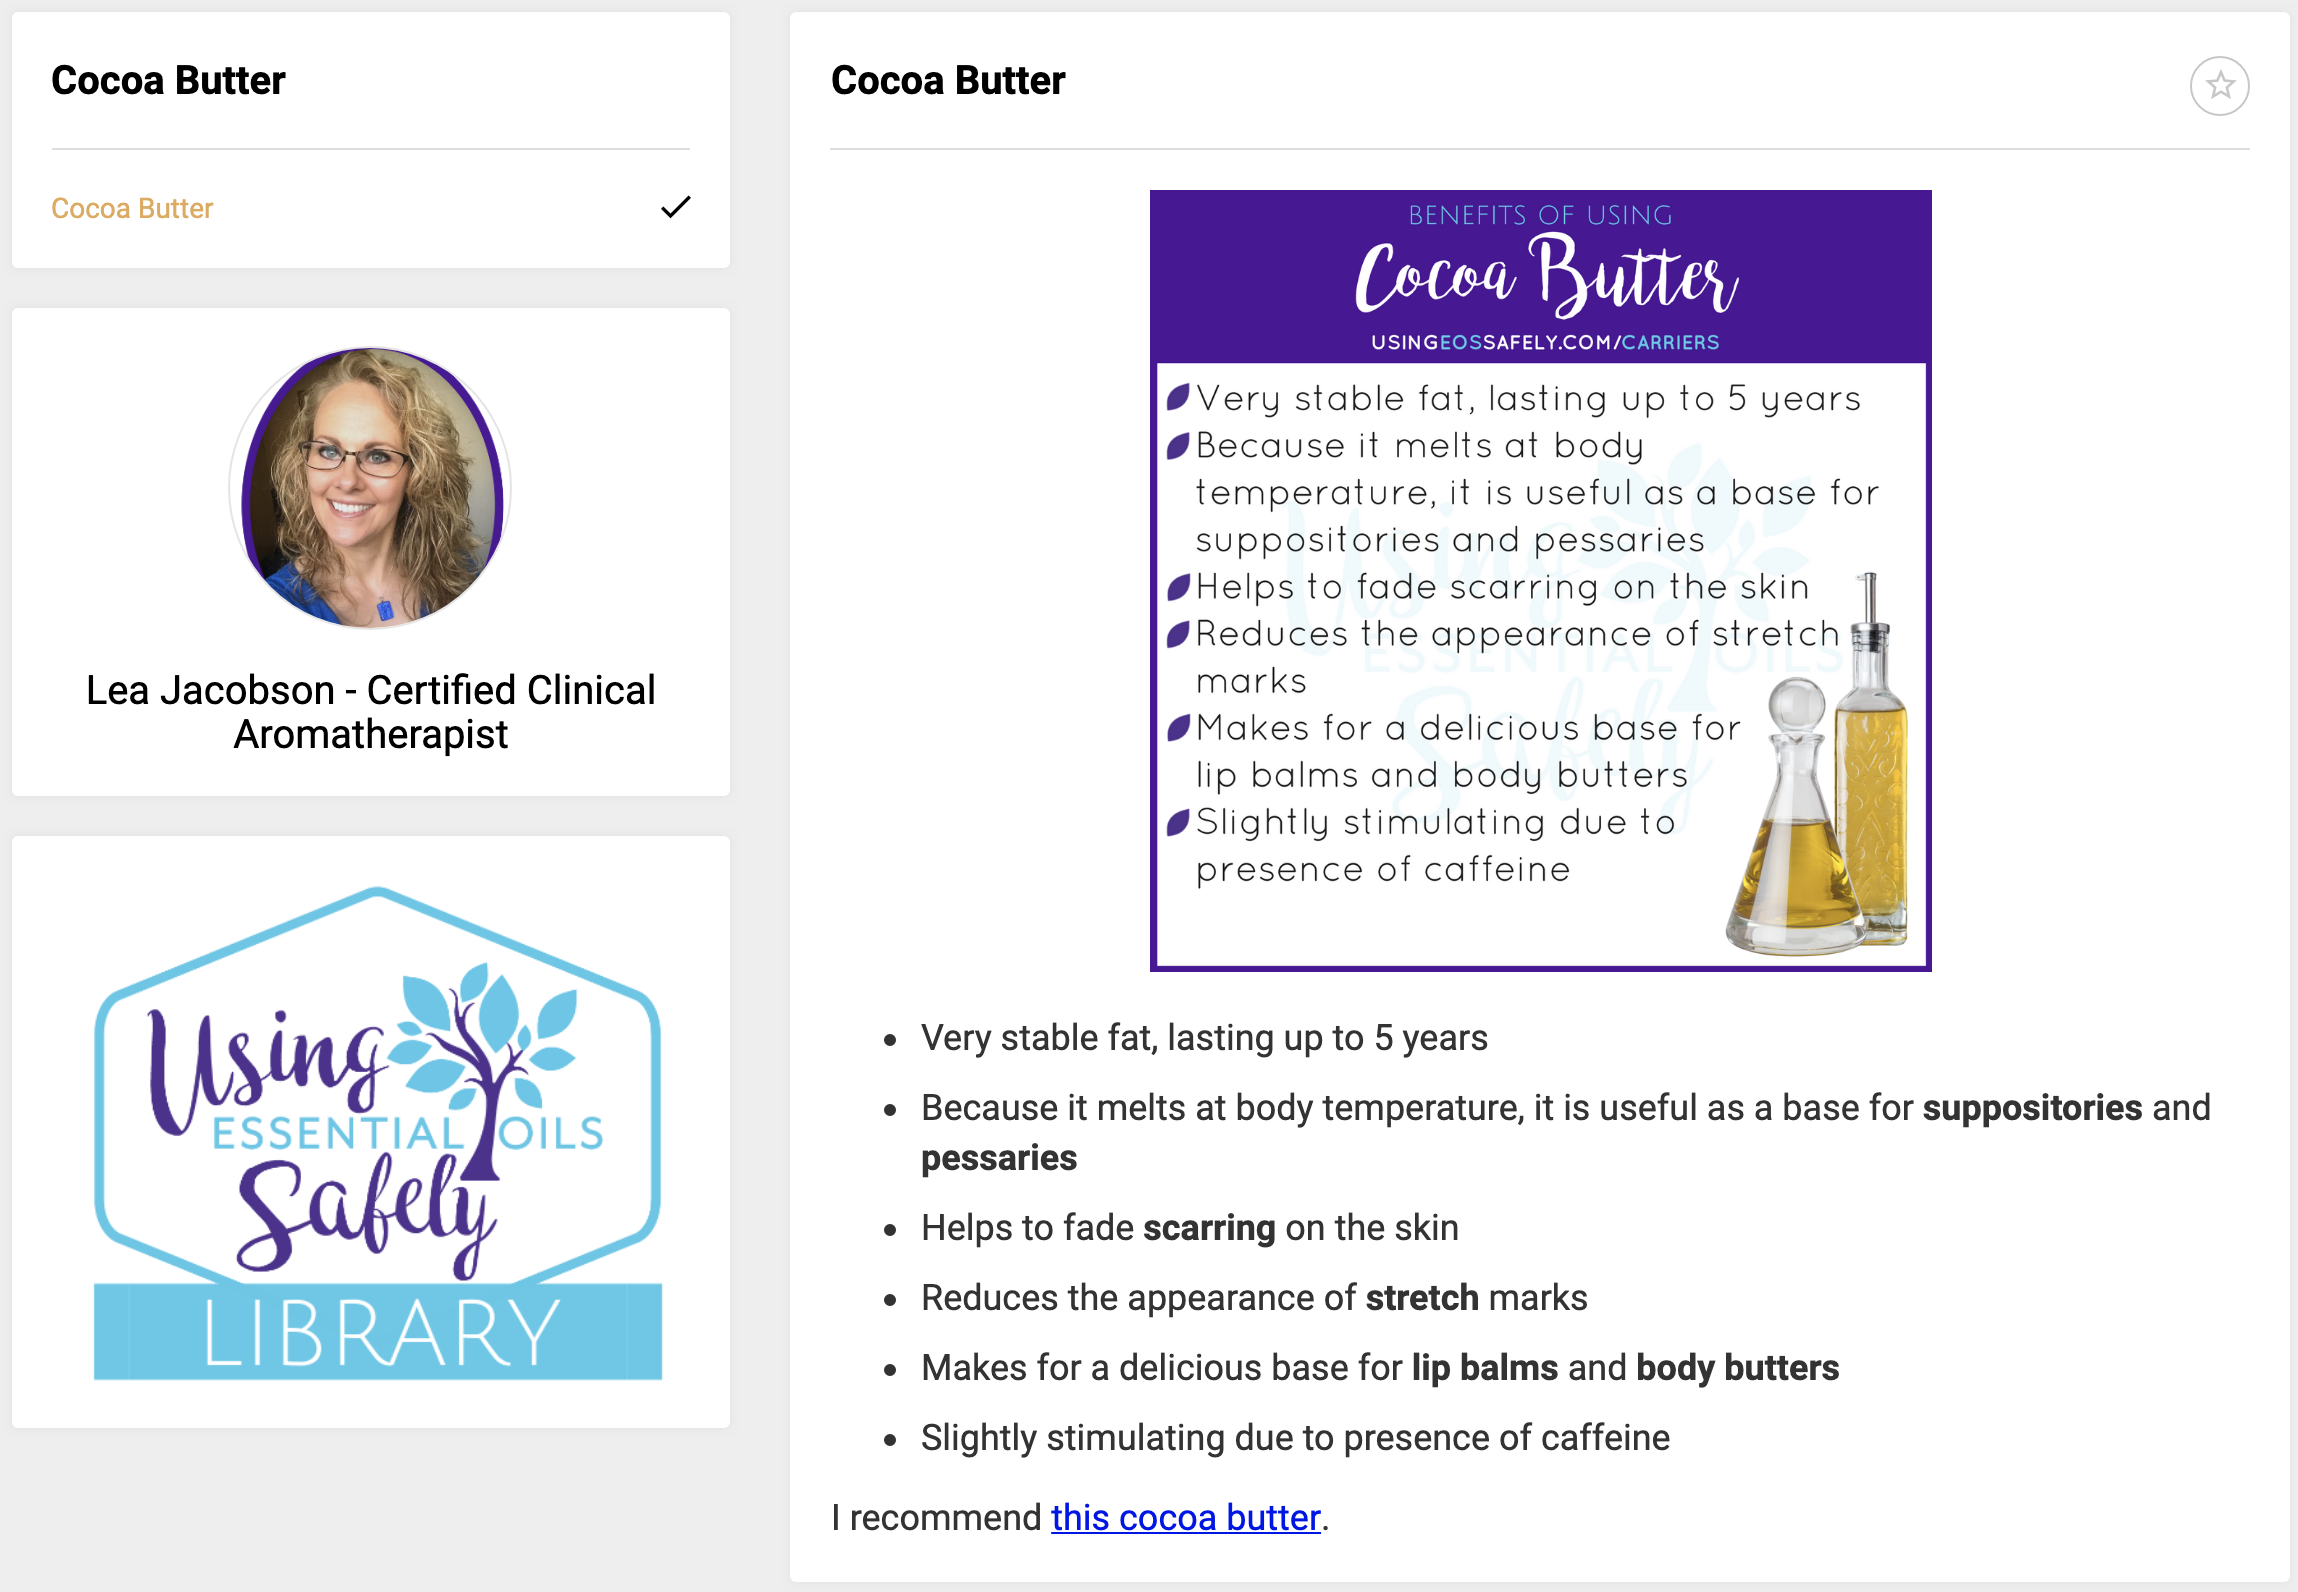Open the Cocoa Butter lesson link
Viewport: 2298px width, 1592px height.
point(132,208)
